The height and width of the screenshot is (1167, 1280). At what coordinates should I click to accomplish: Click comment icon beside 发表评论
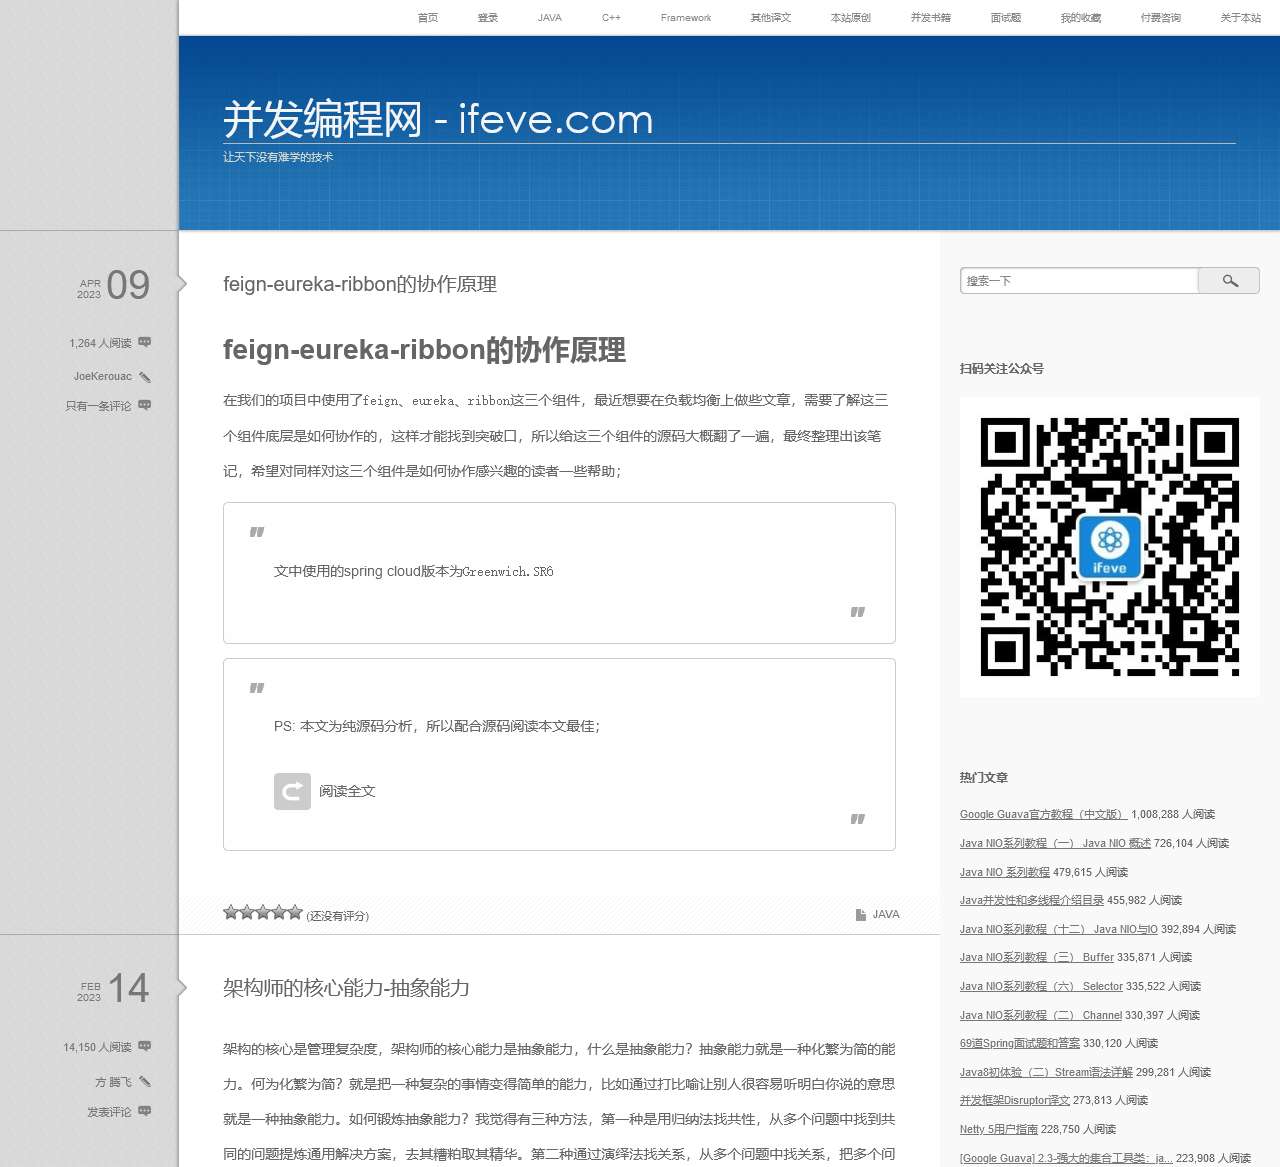(145, 1111)
